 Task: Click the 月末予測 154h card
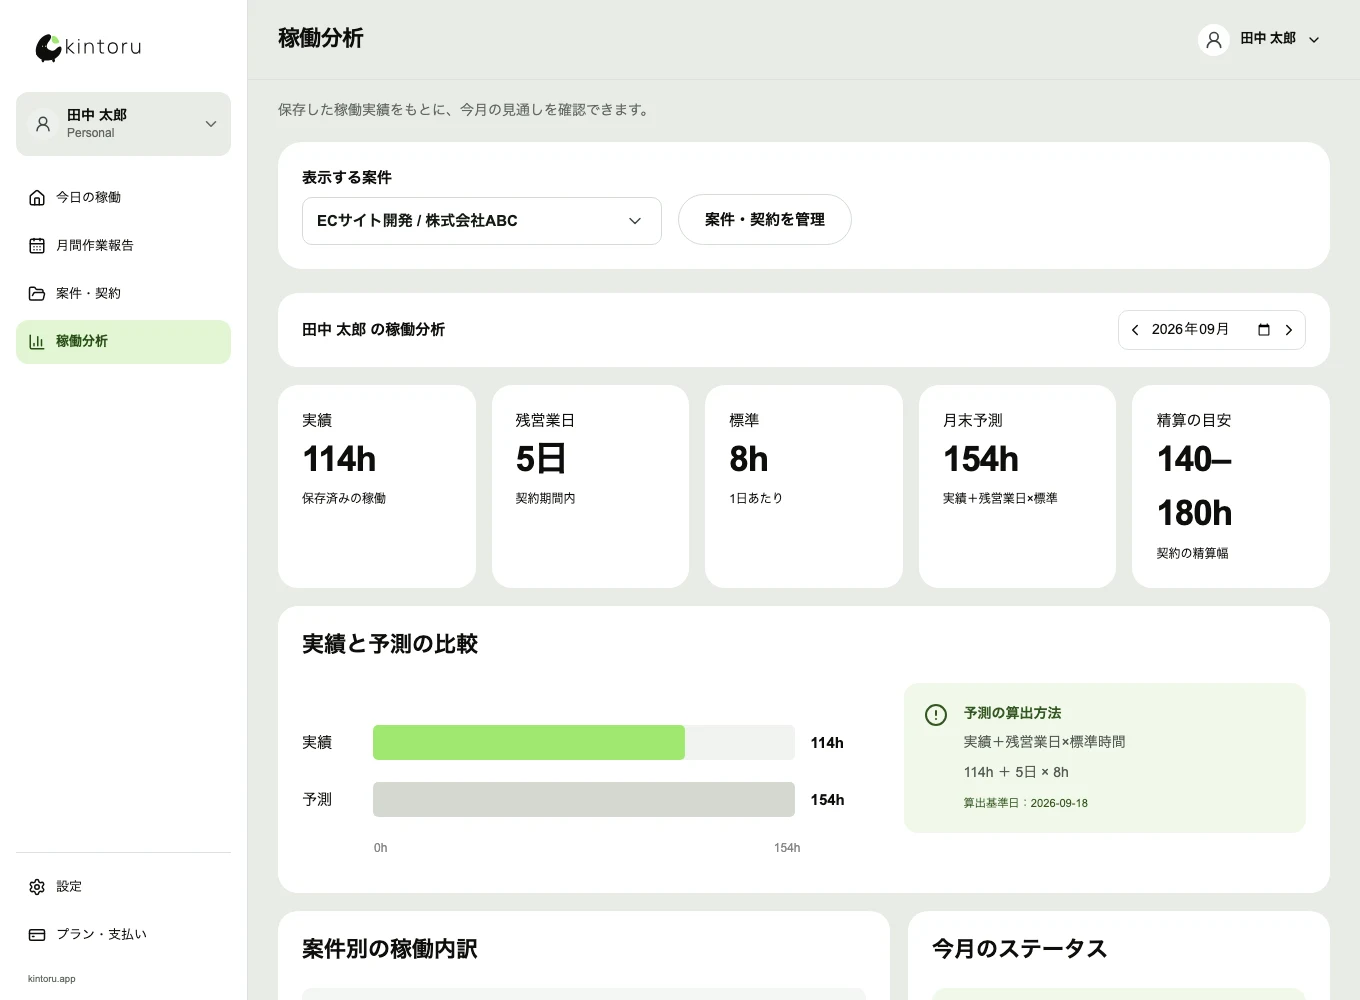pyautogui.click(x=1017, y=486)
